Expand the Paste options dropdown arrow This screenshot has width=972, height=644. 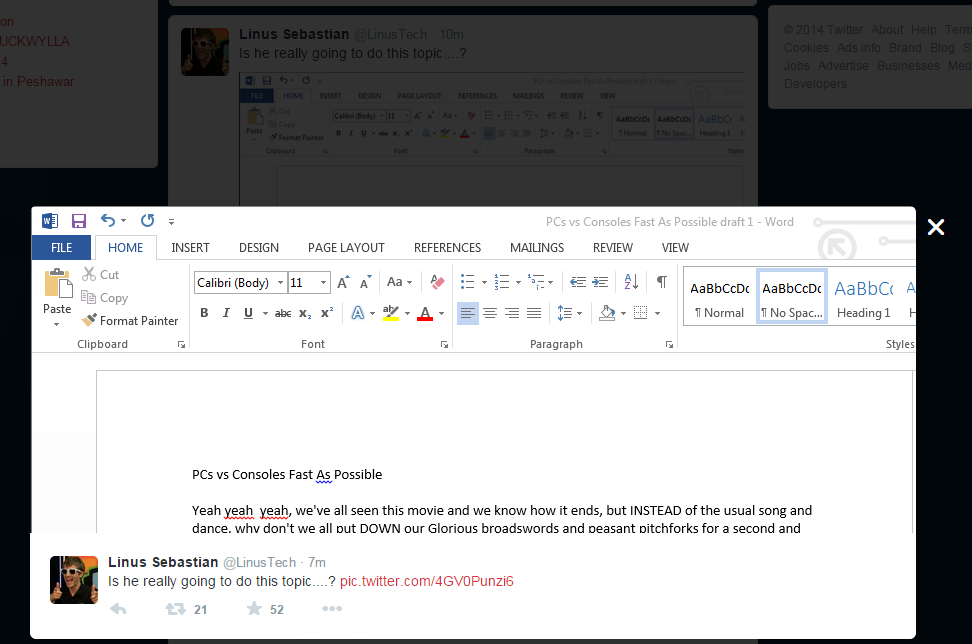56,324
